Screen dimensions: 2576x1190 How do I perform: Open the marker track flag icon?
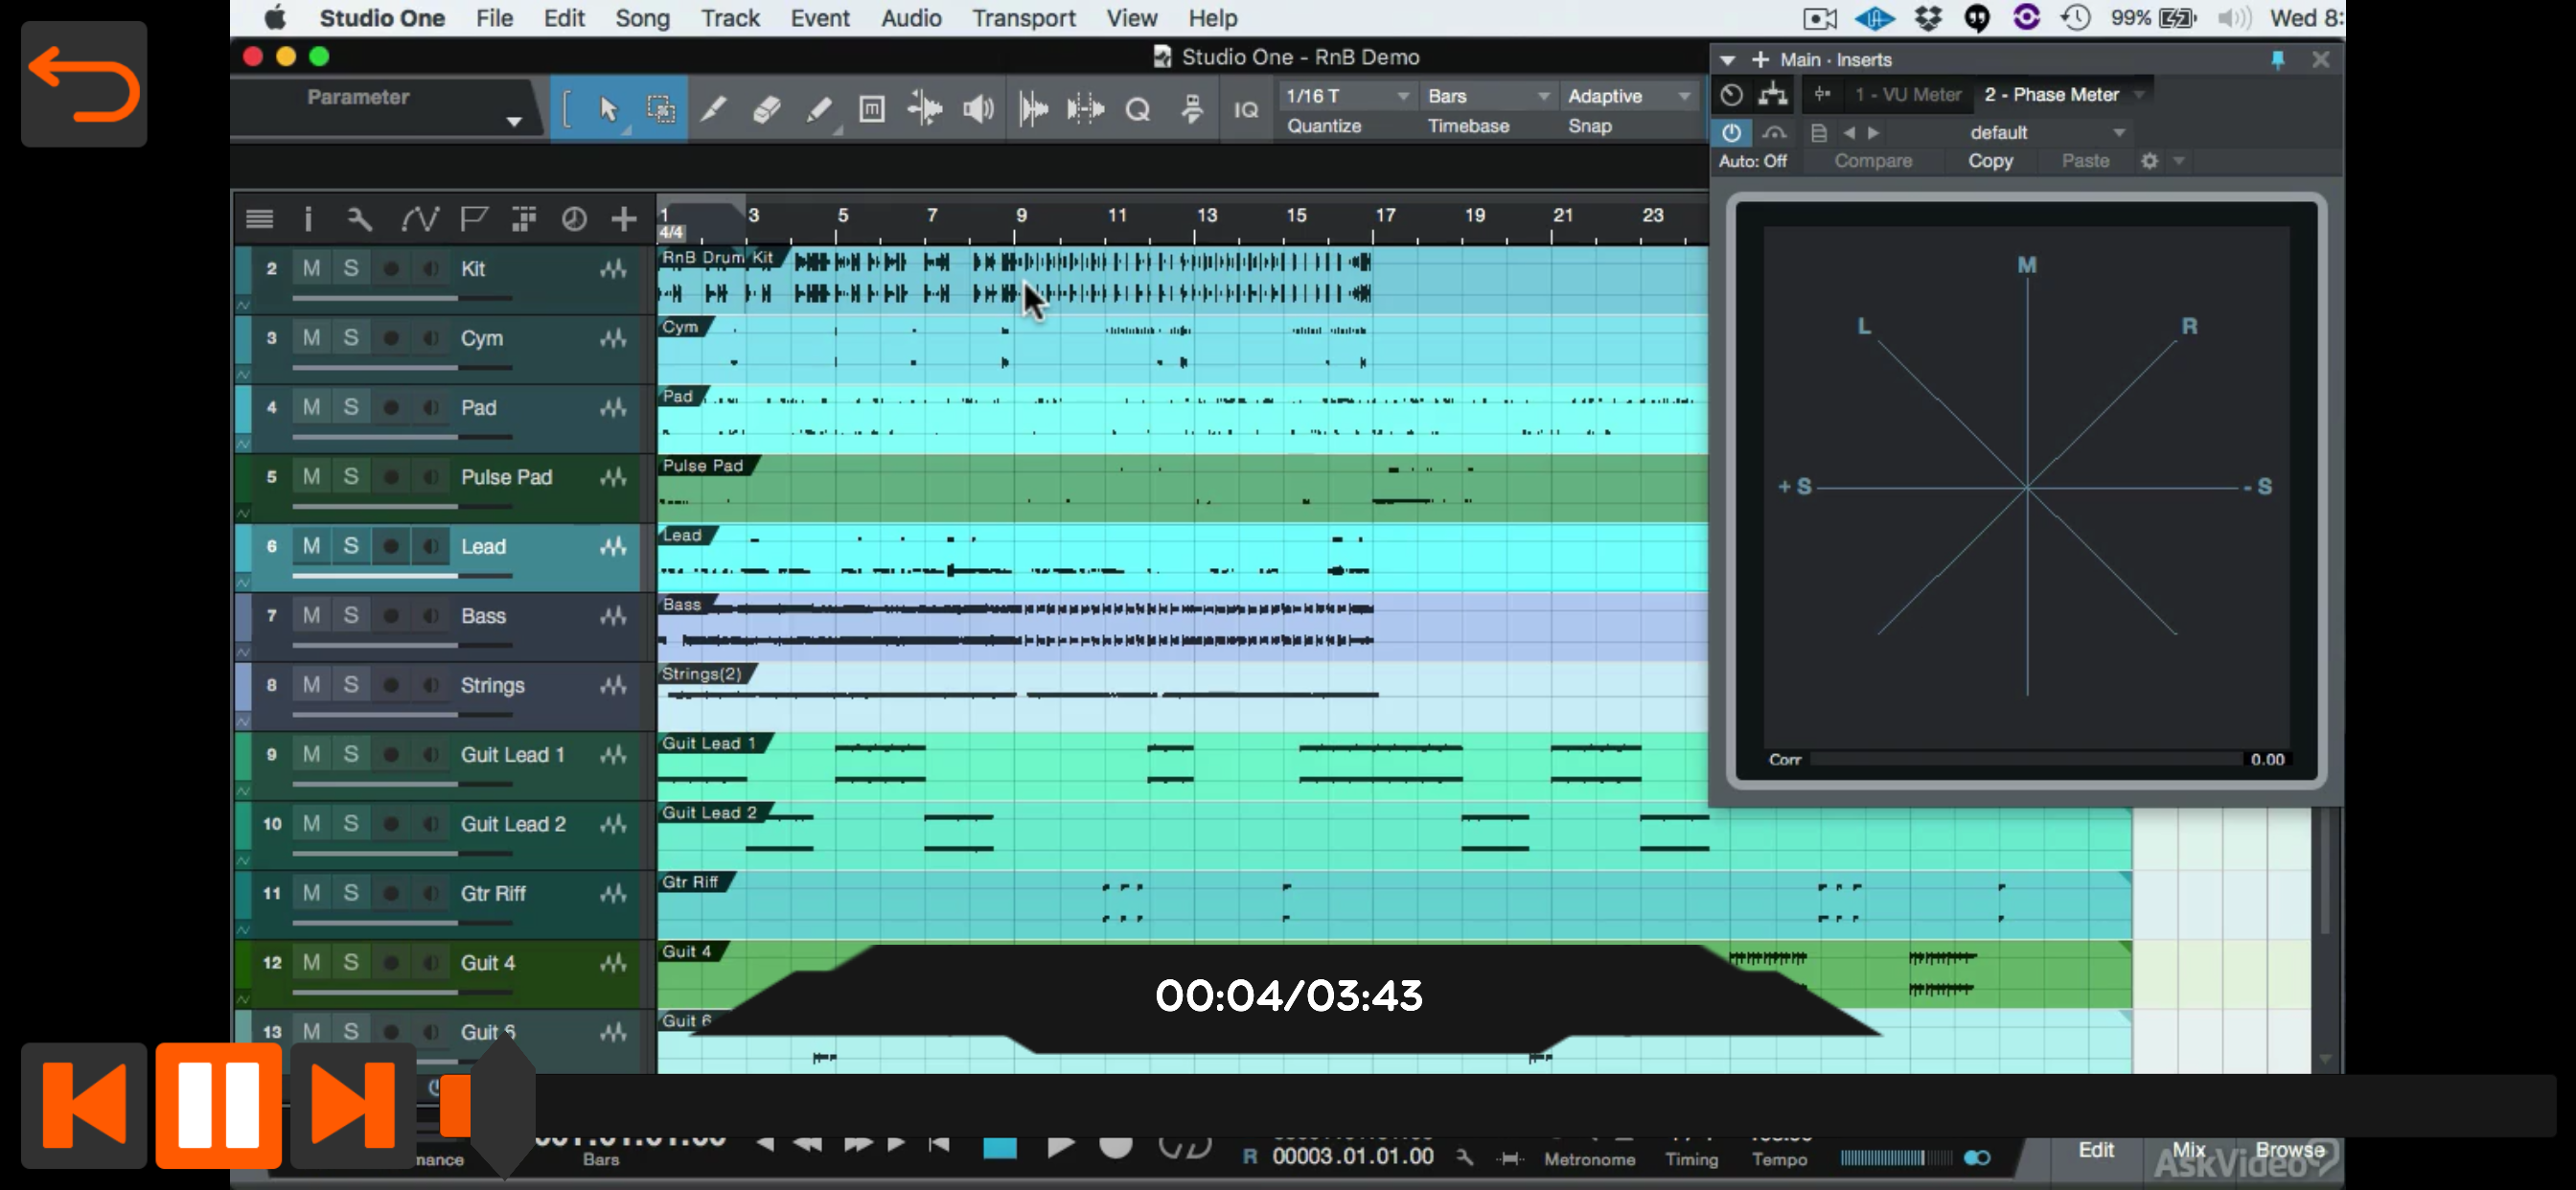coord(473,218)
